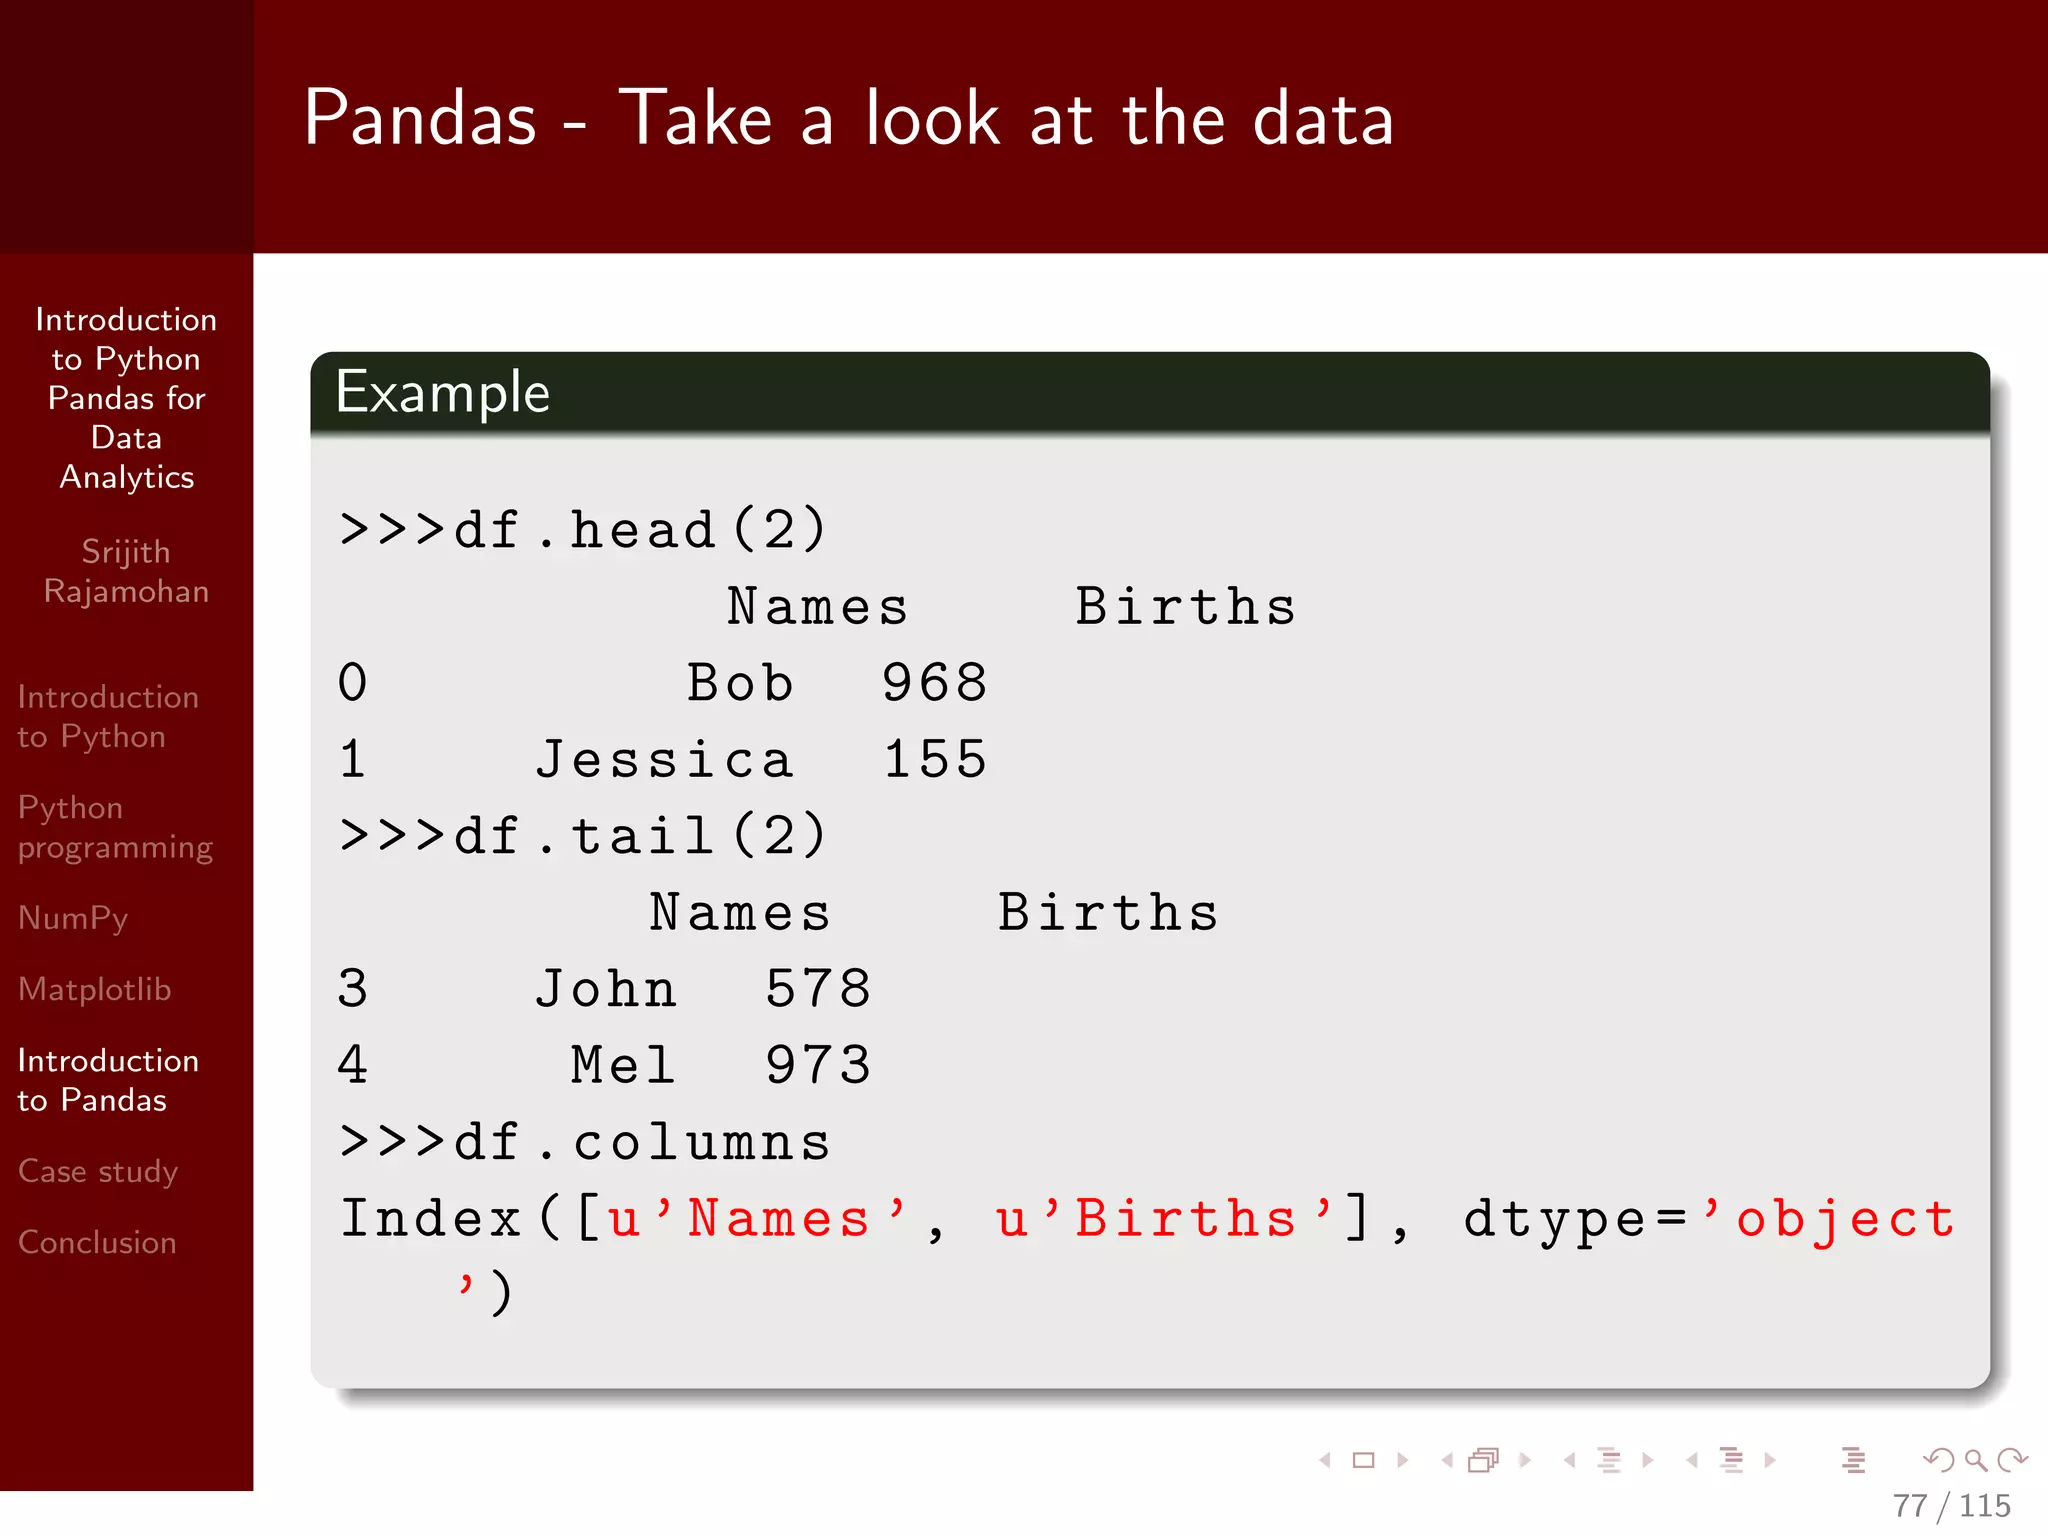Click the section lines navigation icon
The image size is (2048, 1536).
pyautogui.click(x=1732, y=1461)
